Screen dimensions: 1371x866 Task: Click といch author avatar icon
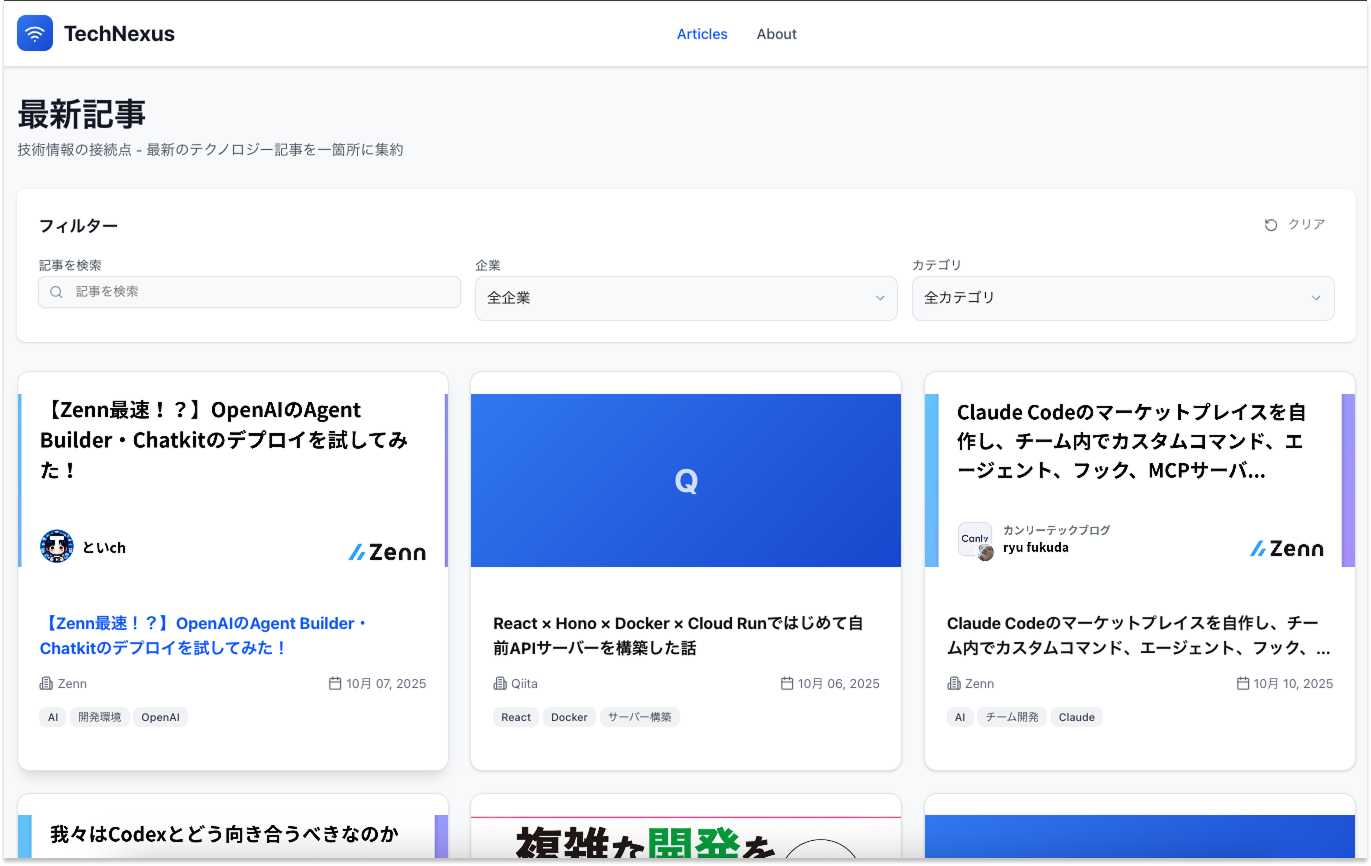point(57,547)
